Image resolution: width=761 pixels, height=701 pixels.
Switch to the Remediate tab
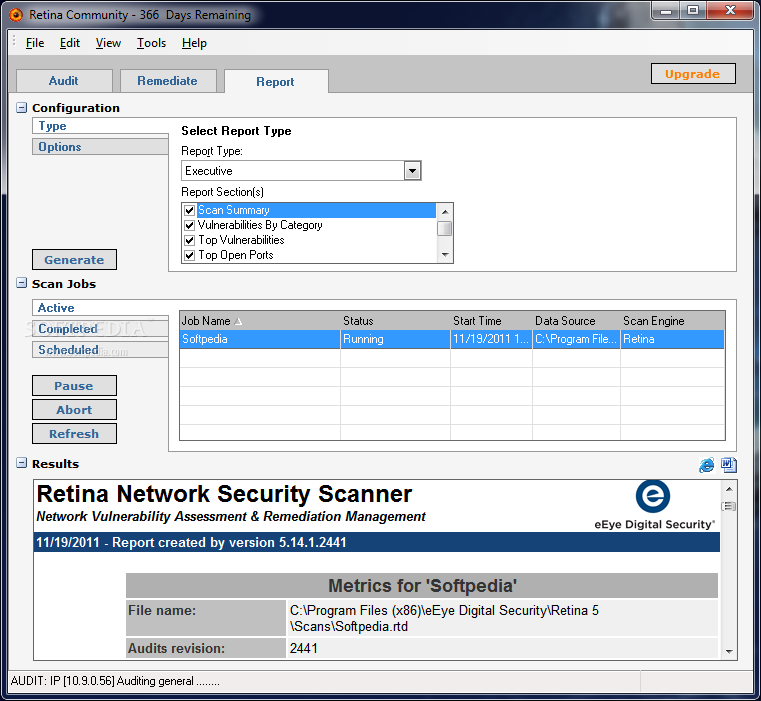click(168, 81)
